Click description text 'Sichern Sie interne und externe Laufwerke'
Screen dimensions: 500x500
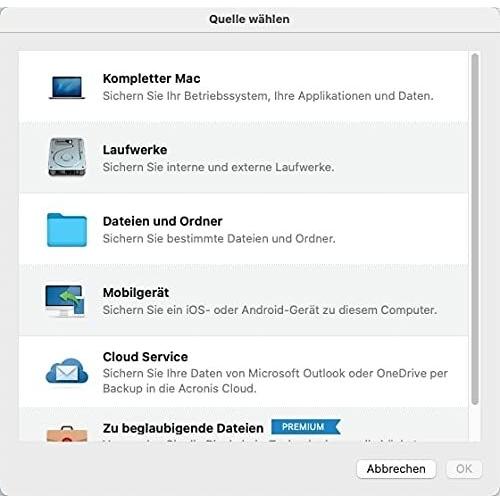[218, 167]
